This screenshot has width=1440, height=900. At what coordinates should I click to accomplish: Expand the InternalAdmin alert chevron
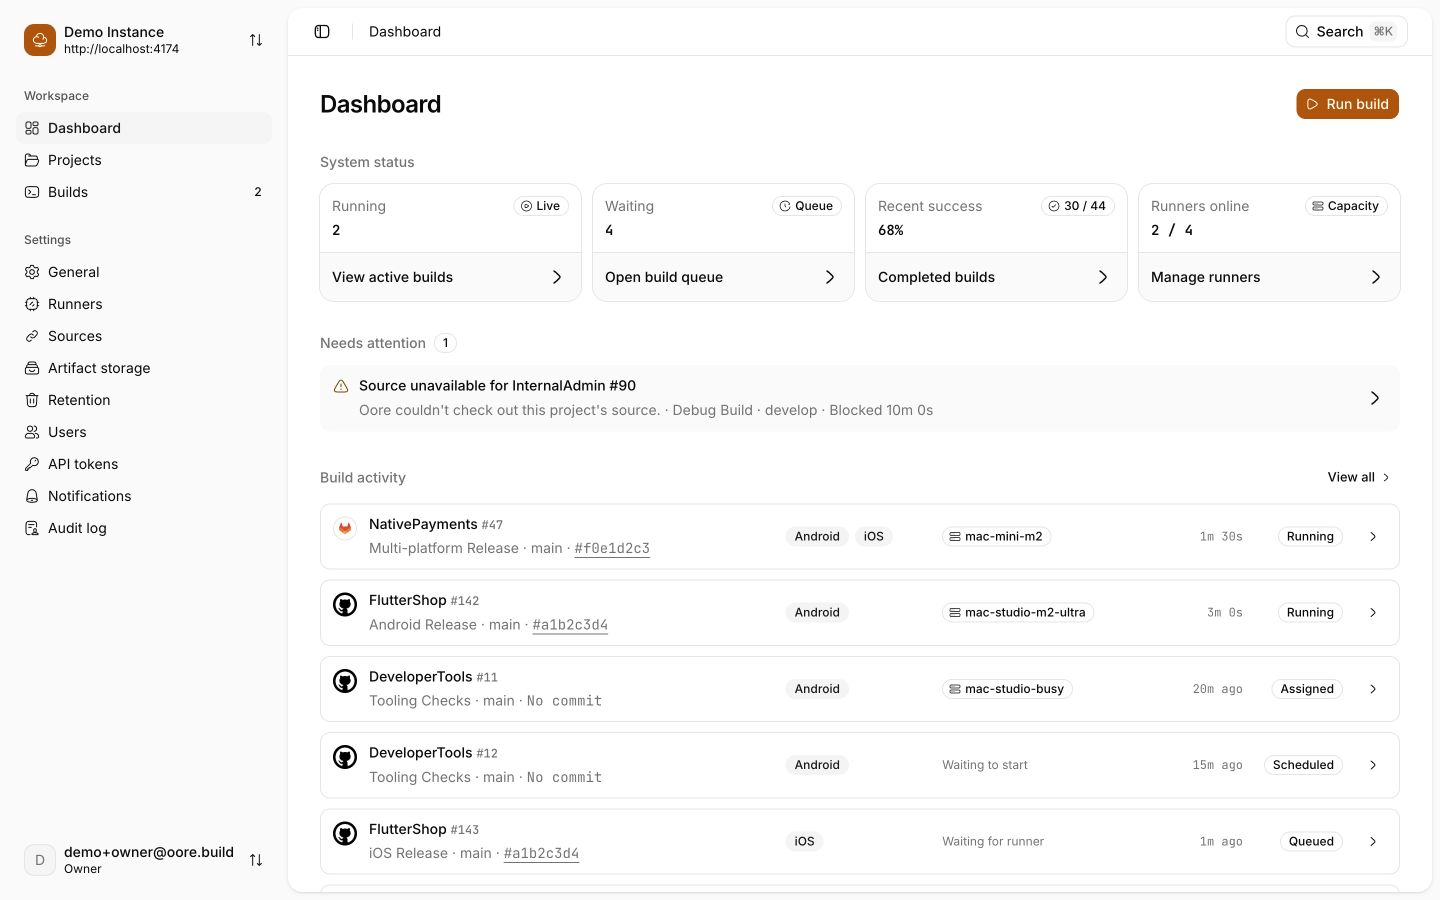pos(1375,398)
